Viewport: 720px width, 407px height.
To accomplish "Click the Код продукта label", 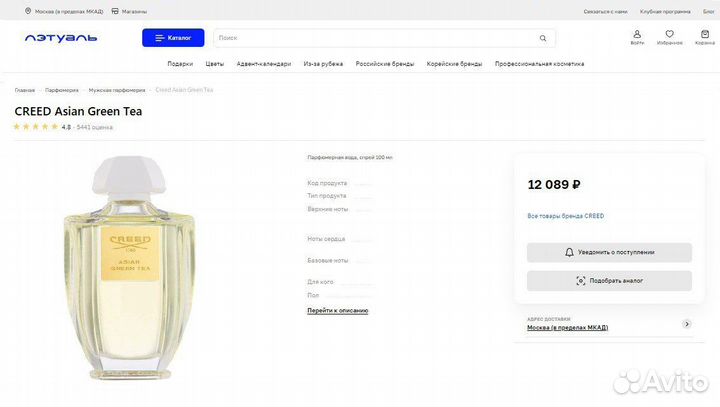I will click(x=327, y=183).
